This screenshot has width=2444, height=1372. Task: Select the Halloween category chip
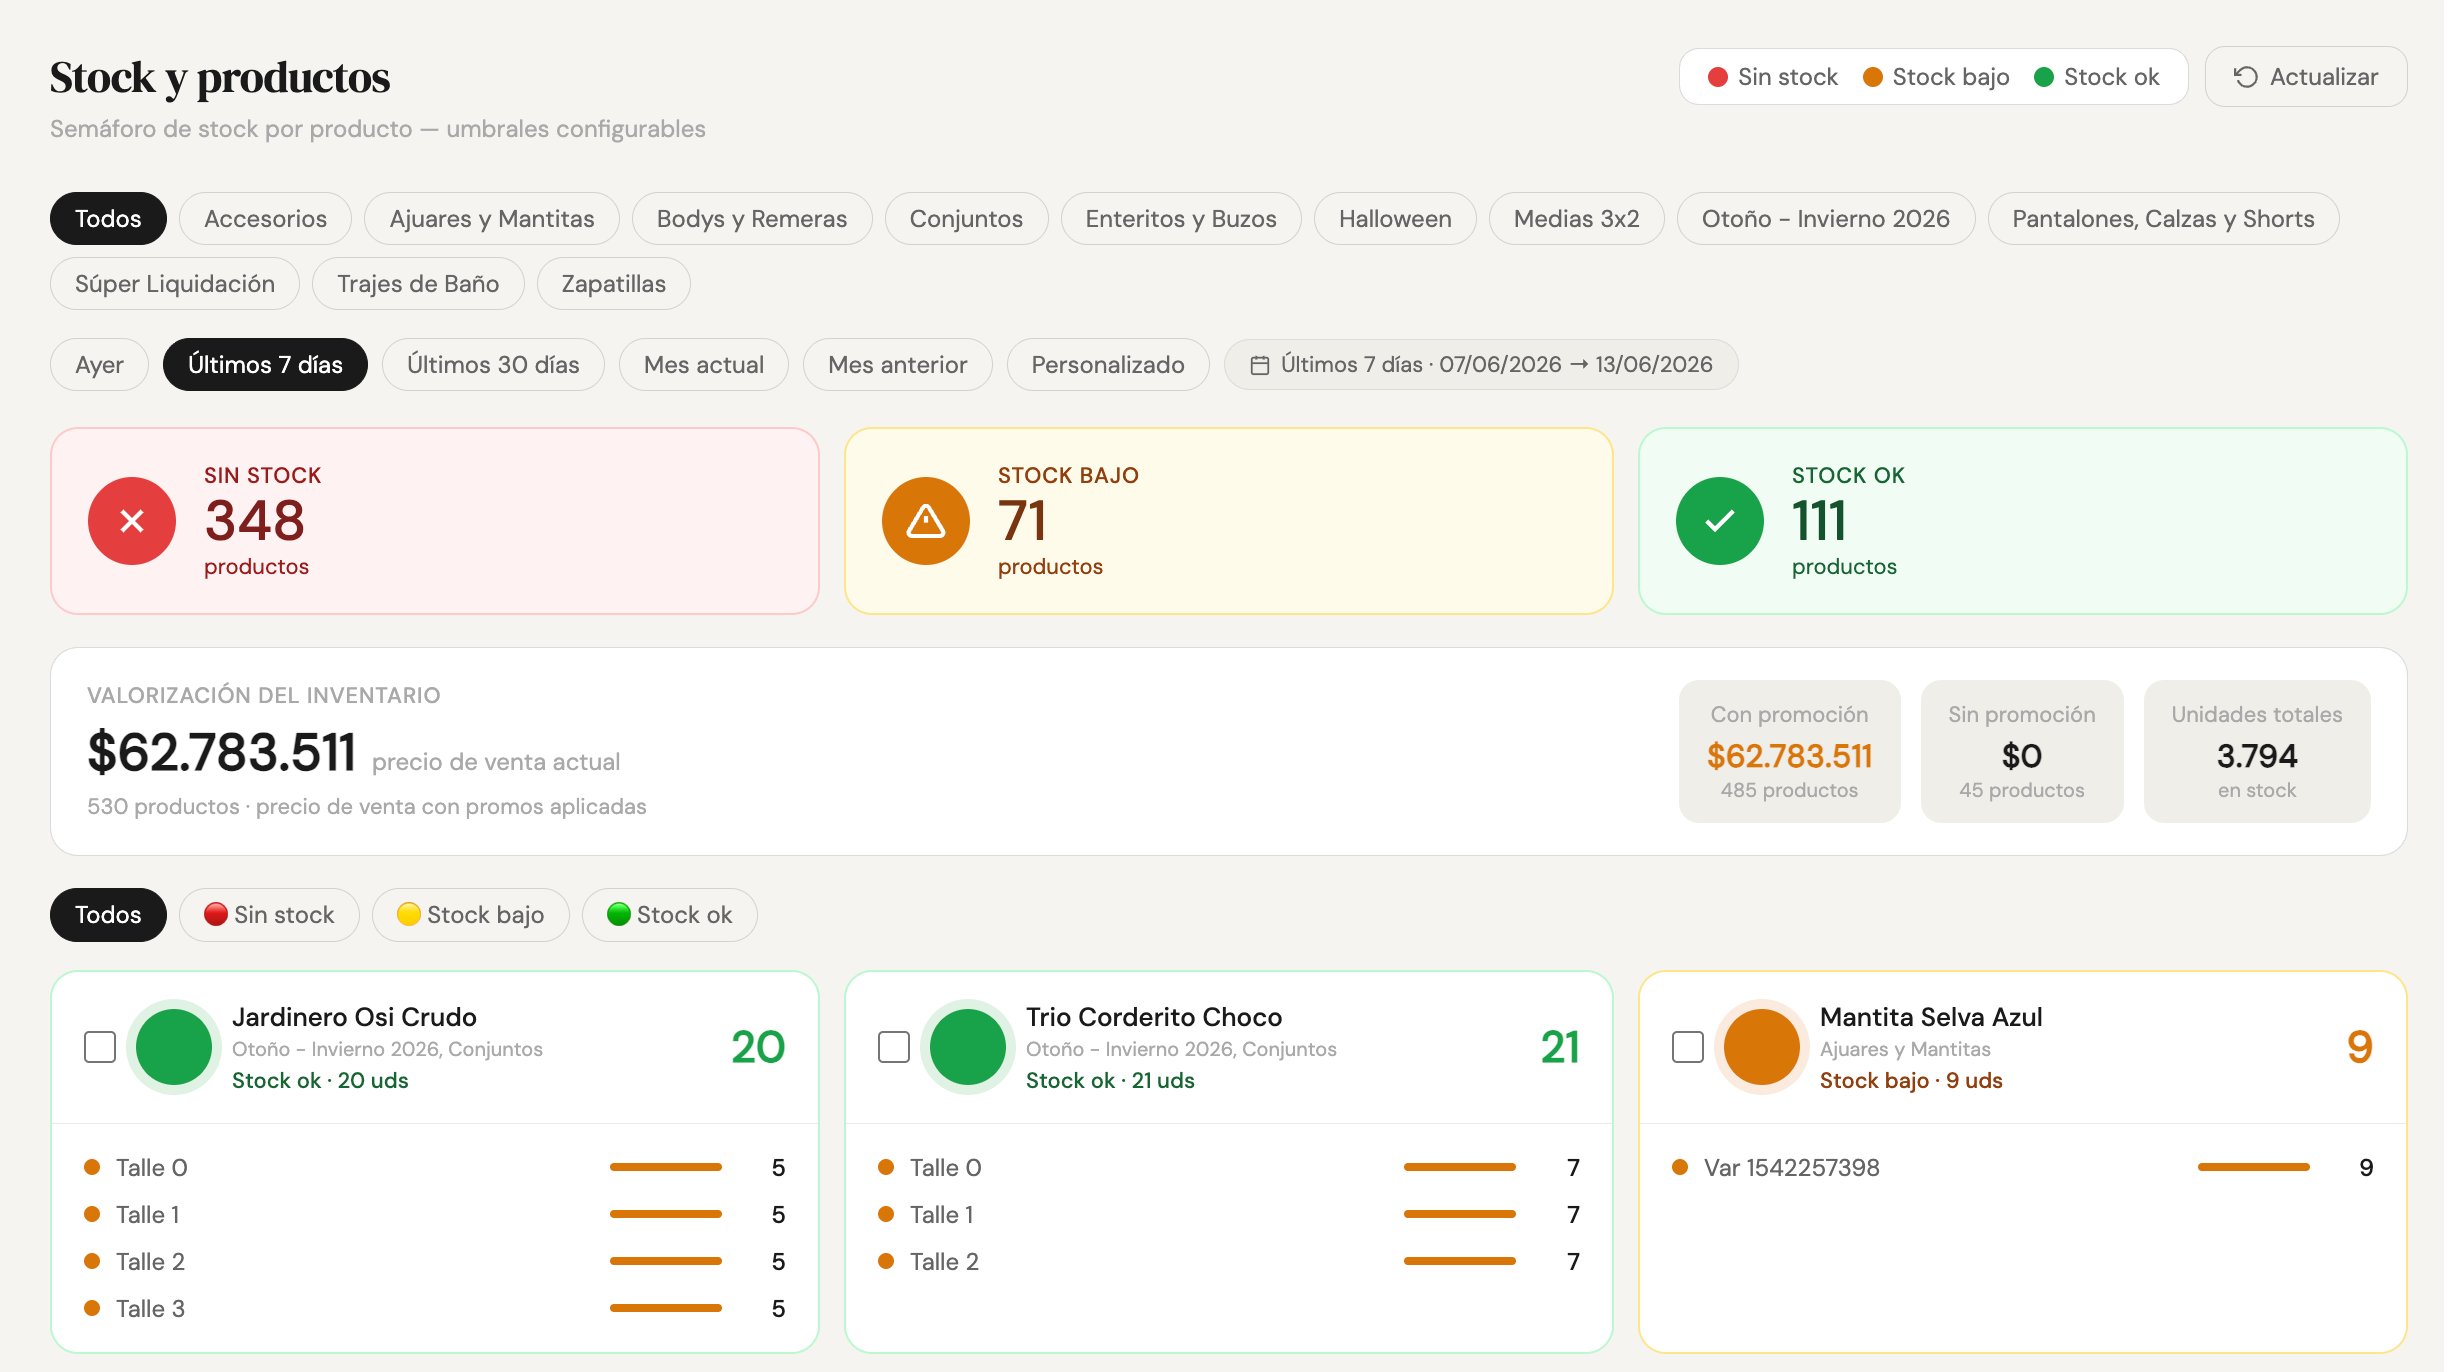pyautogui.click(x=1395, y=218)
